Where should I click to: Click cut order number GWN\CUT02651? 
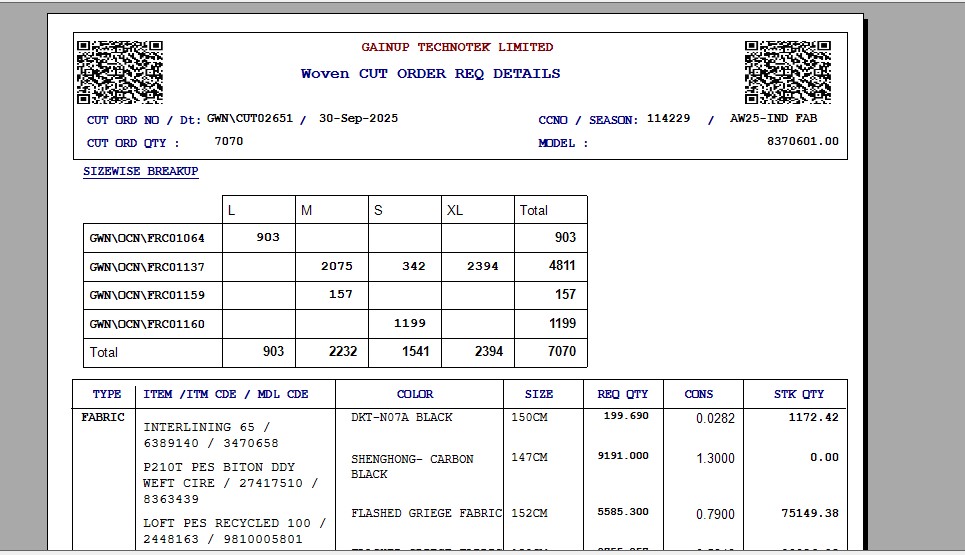pyautogui.click(x=250, y=118)
